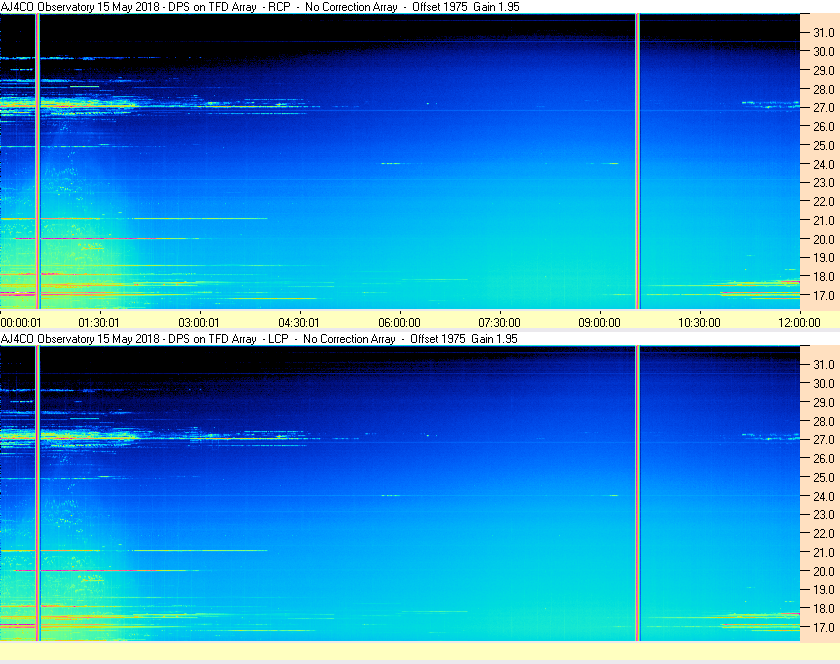
Task: Pick 21.0 frequency label in LCP panel
Action: [824, 552]
